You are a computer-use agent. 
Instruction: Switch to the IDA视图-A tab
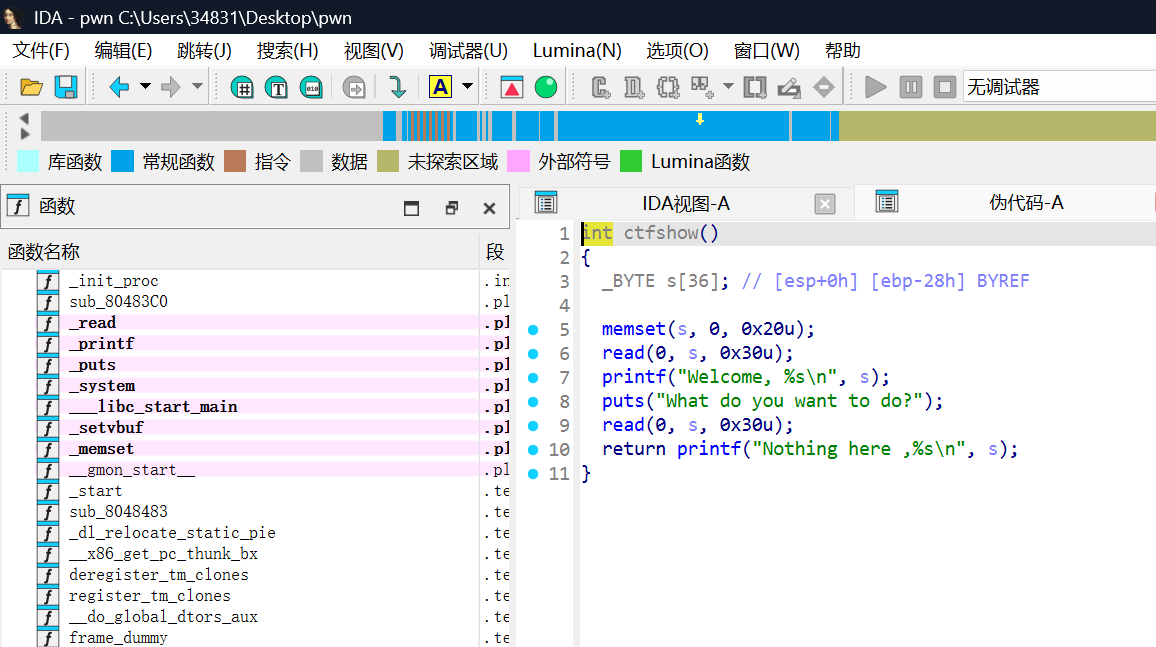point(686,203)
